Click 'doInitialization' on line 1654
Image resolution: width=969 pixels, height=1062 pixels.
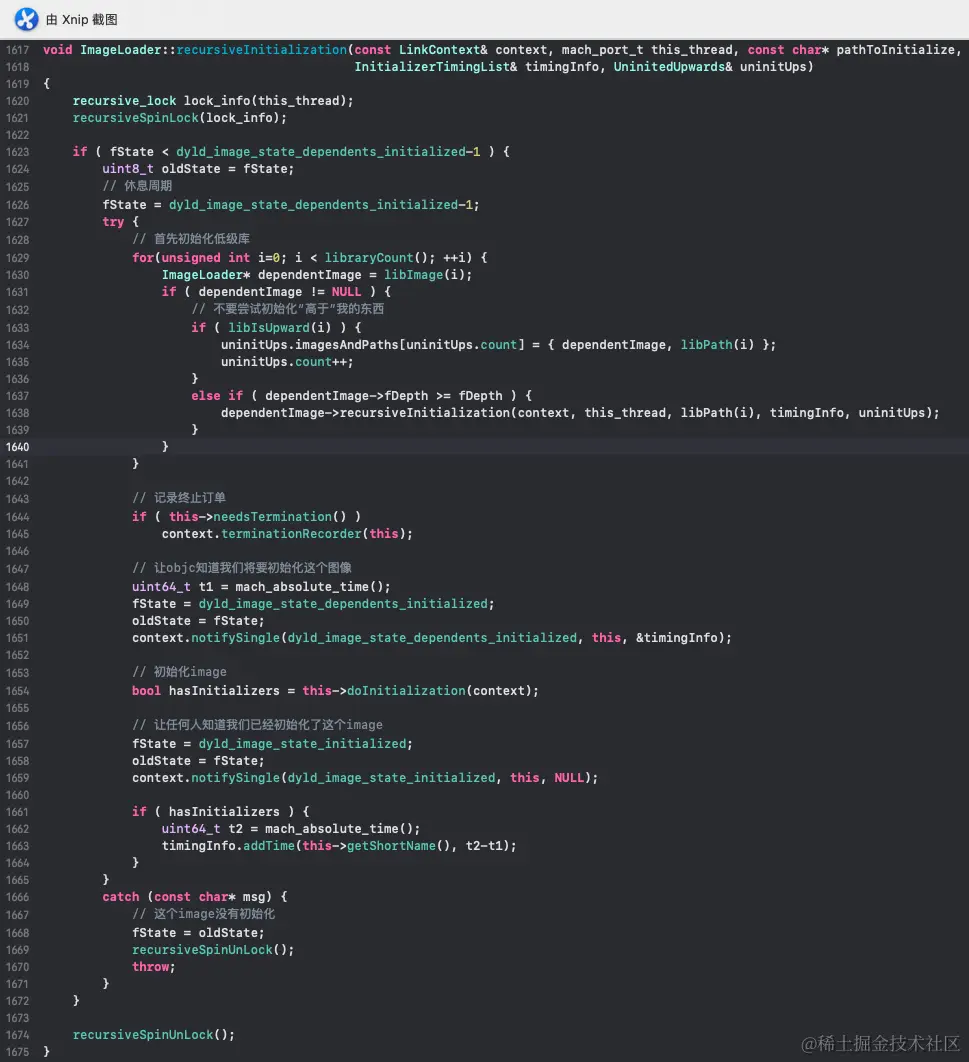click(x=406, y=691)
